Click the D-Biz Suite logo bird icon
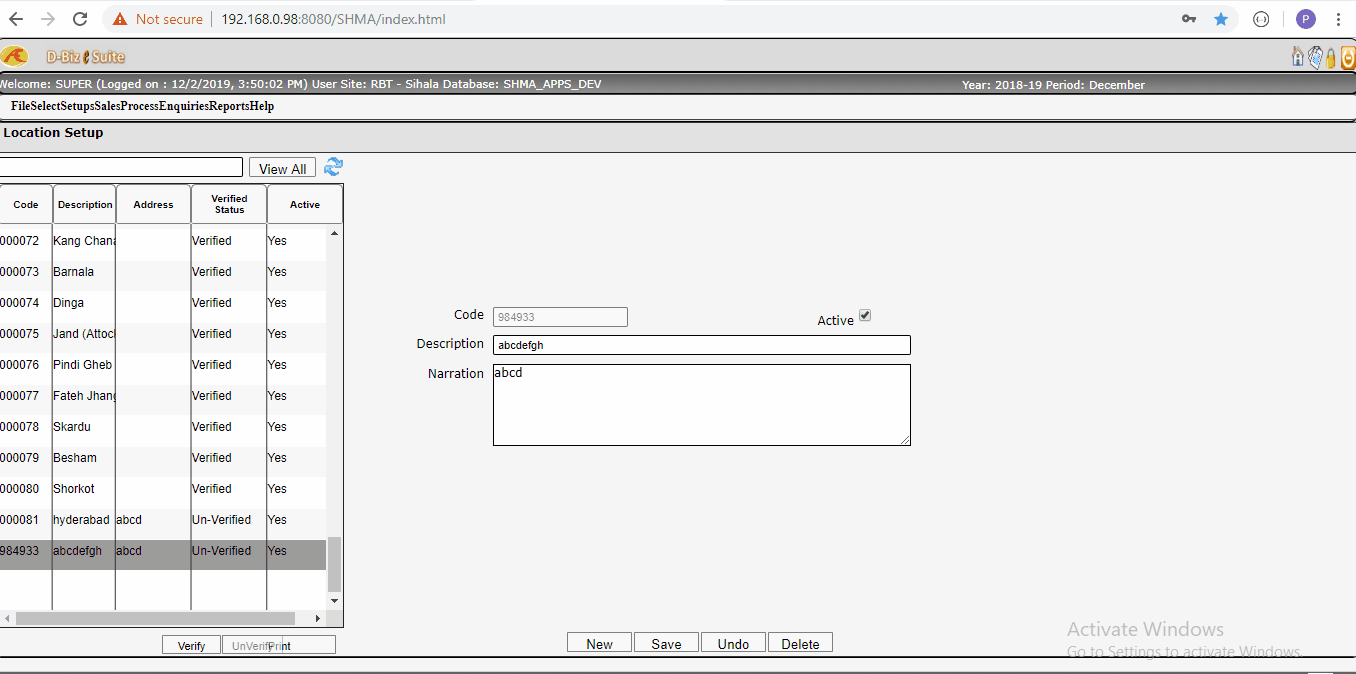The image size is (1356, 674). click(15, 56)
